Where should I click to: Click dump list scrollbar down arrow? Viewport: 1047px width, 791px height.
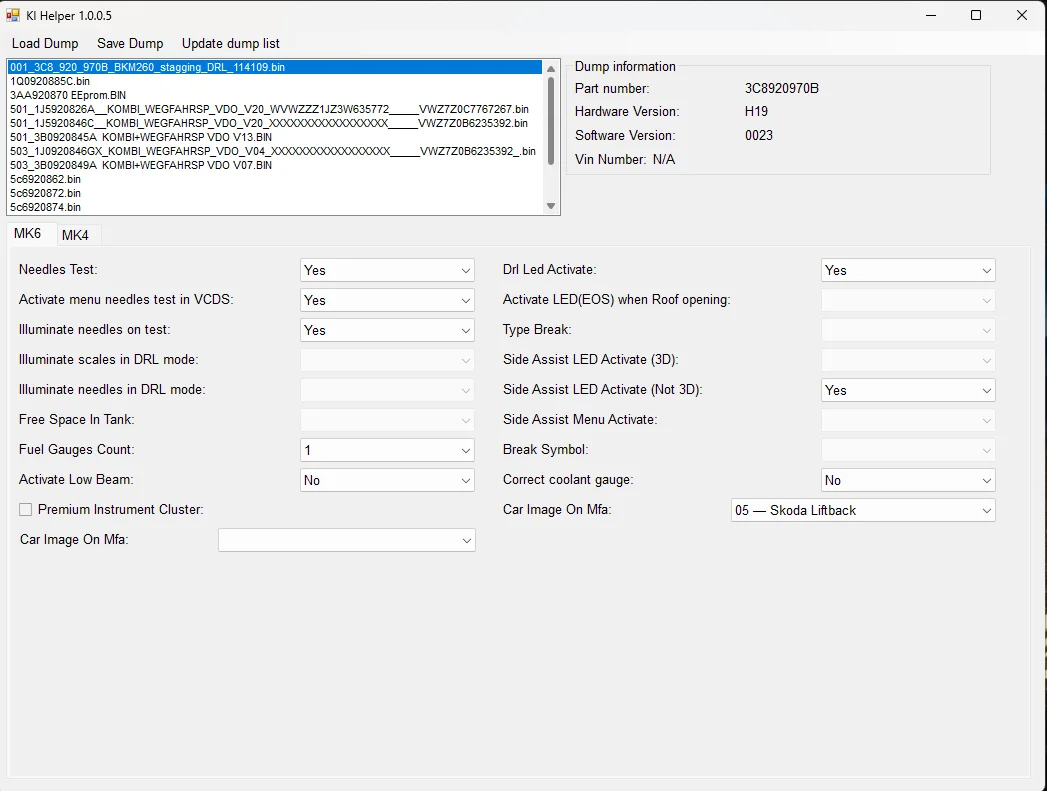(x=551, y=206)
